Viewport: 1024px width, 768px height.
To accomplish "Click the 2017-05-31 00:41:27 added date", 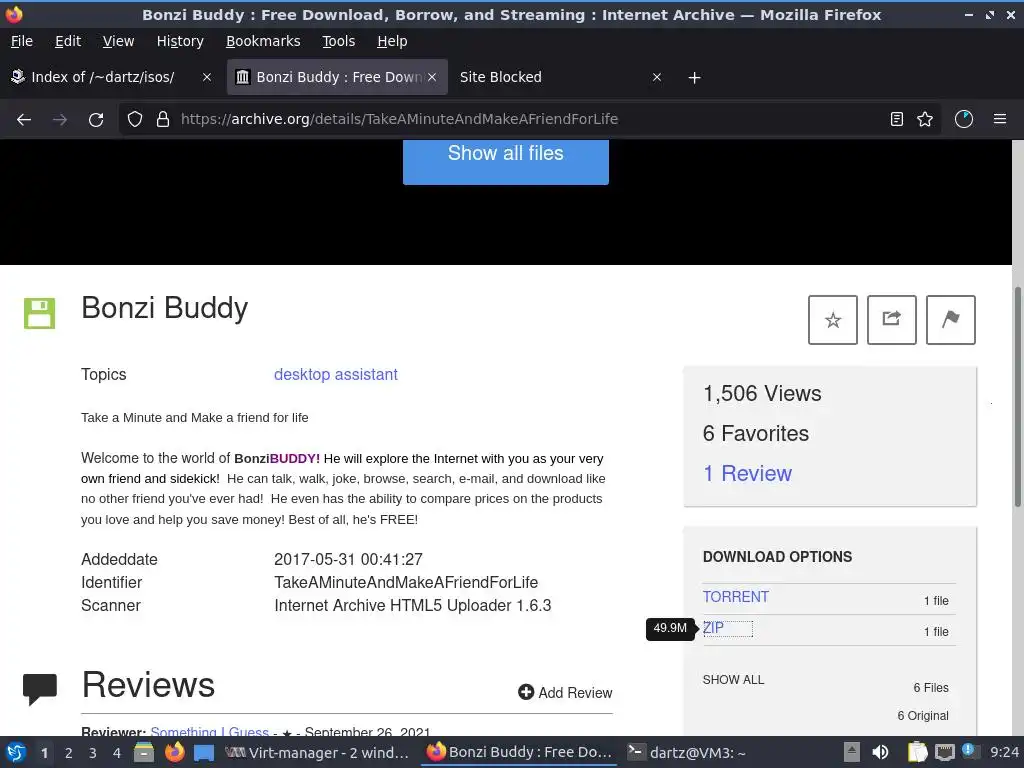I will tap(348, 560).
